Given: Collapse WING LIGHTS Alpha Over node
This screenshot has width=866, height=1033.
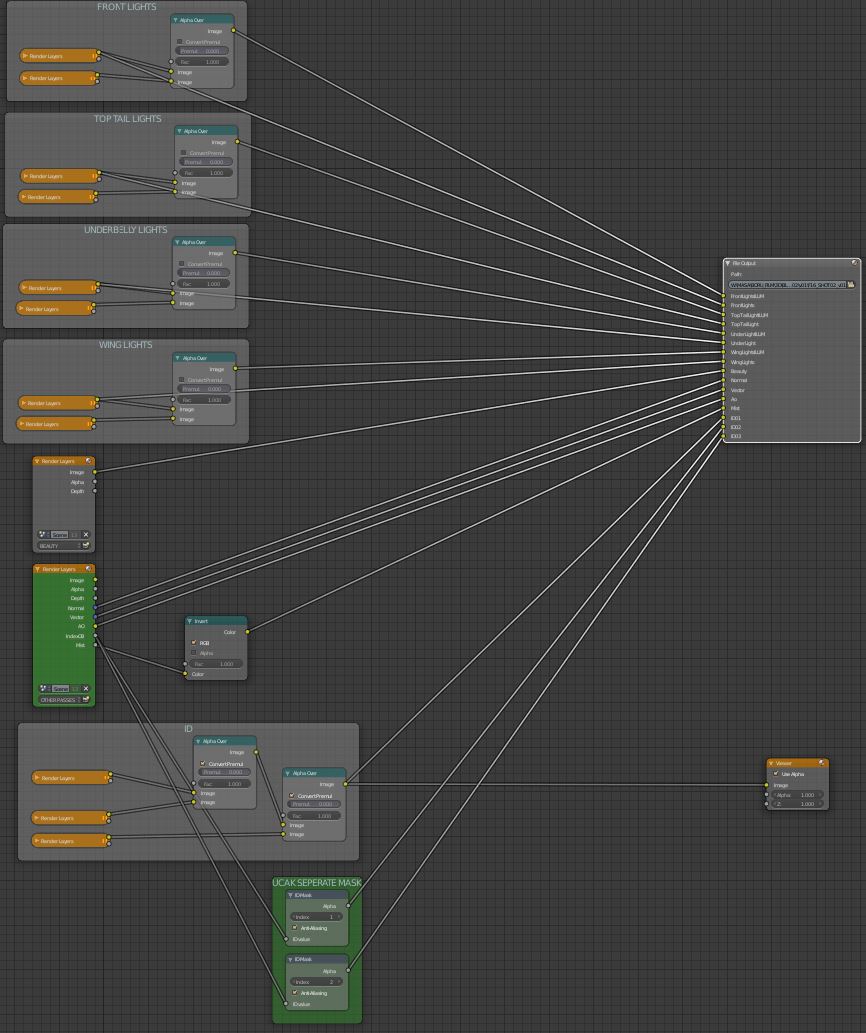Looking at the screenshot, I should [x=177, y=358].
